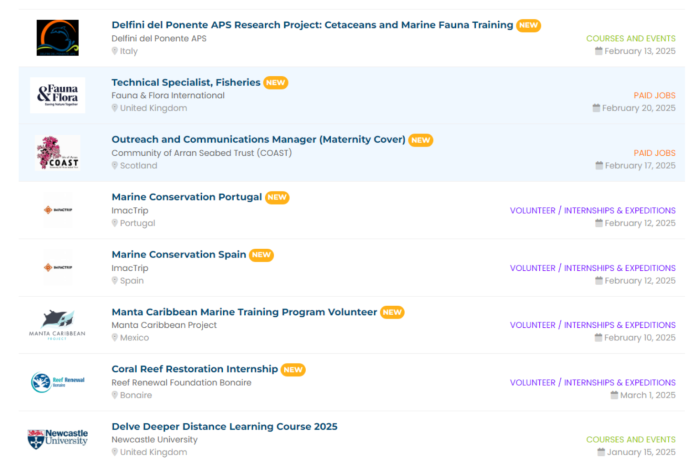Click the NEW badge on Delfini del Ponente listing
This screenshot has height=467, width=700.
[529, 25]
